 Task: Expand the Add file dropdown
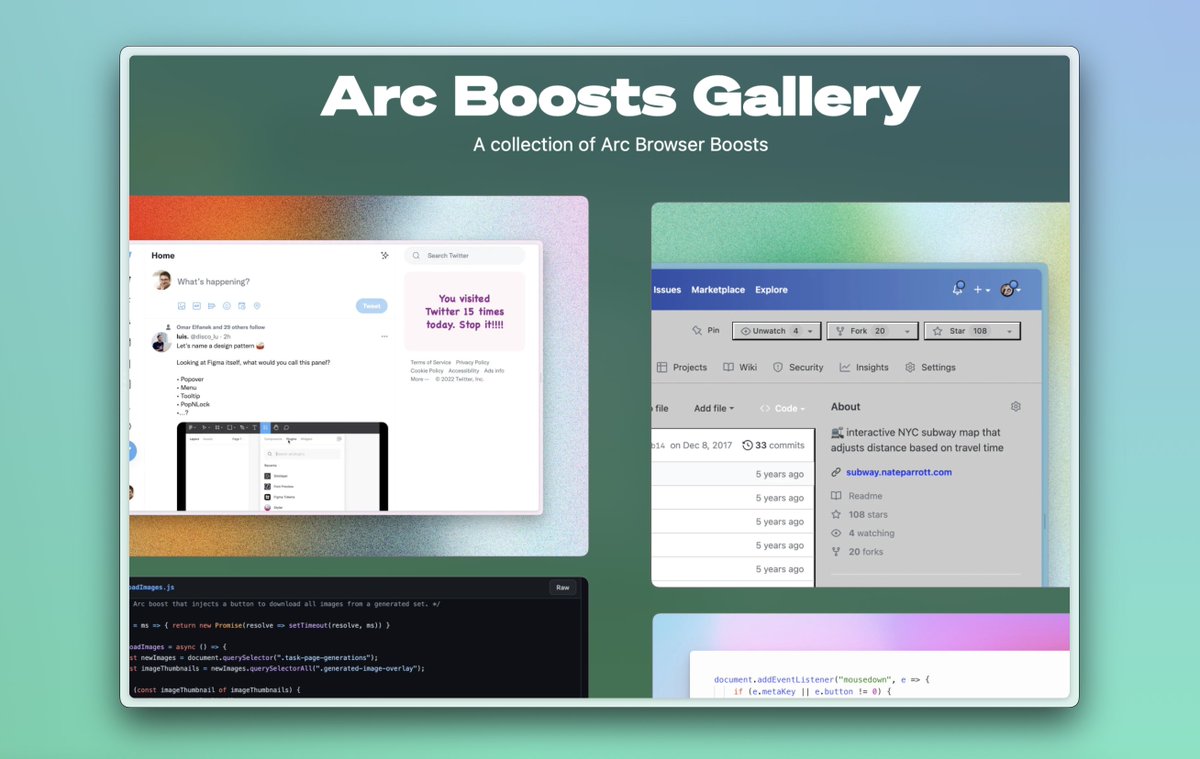click(x=714, y=408)
